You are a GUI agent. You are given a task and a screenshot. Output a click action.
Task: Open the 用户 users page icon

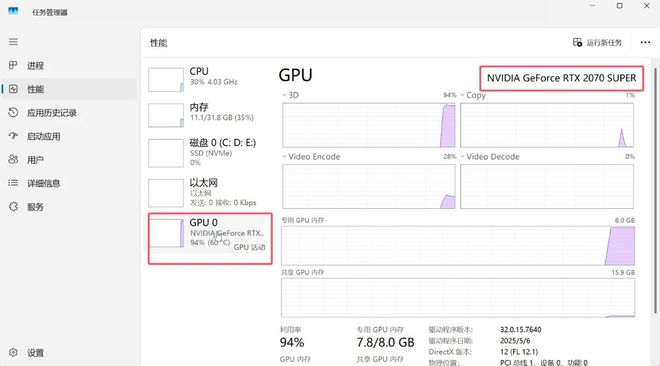click(13, 159)
